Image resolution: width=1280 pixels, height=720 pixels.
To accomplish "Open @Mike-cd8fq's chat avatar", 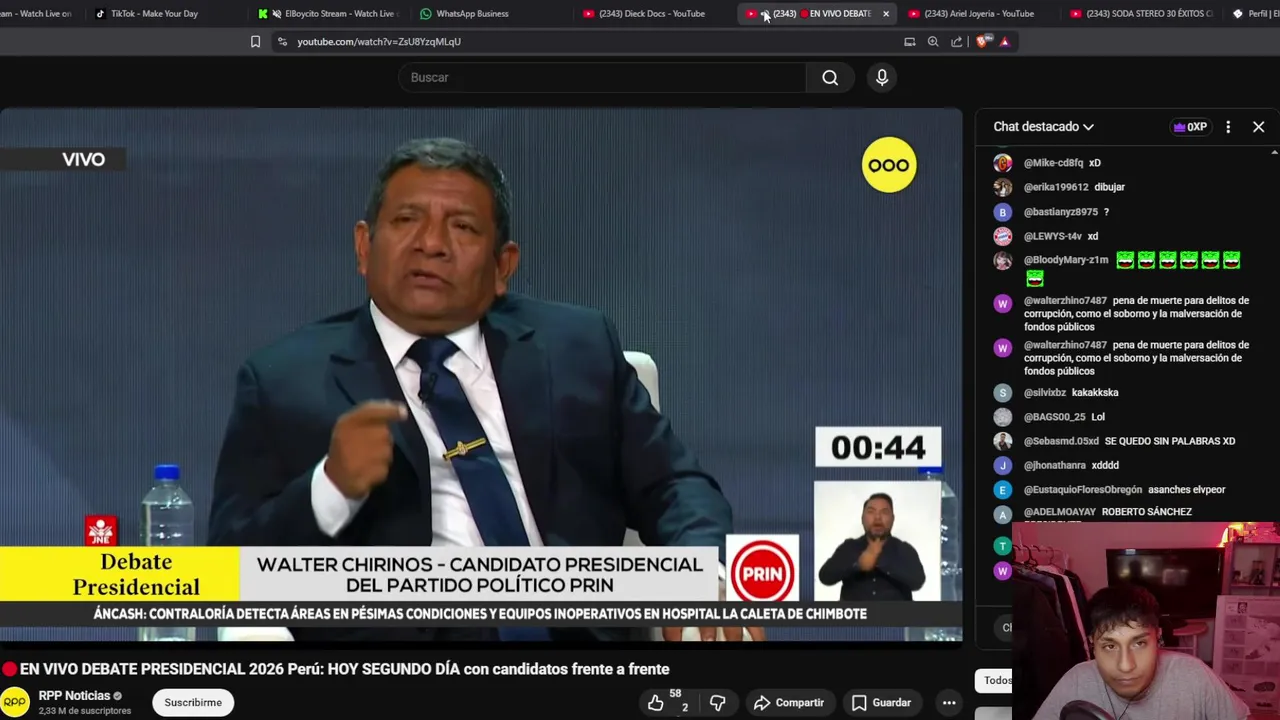I will tap(1002, 163).
